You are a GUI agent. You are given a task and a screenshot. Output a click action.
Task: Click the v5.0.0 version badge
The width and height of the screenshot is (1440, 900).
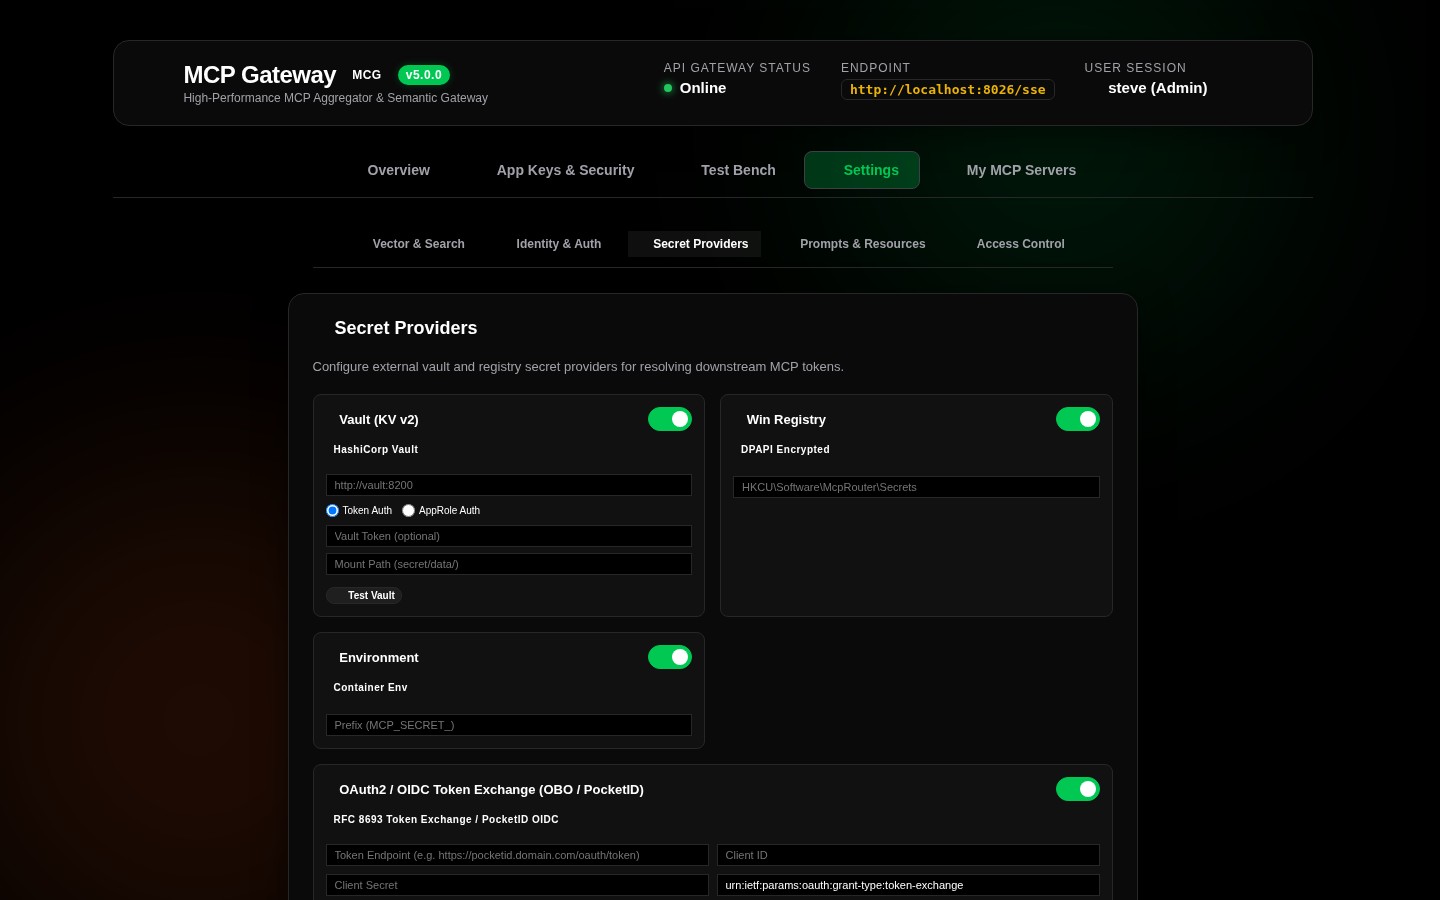click(424, 75)
